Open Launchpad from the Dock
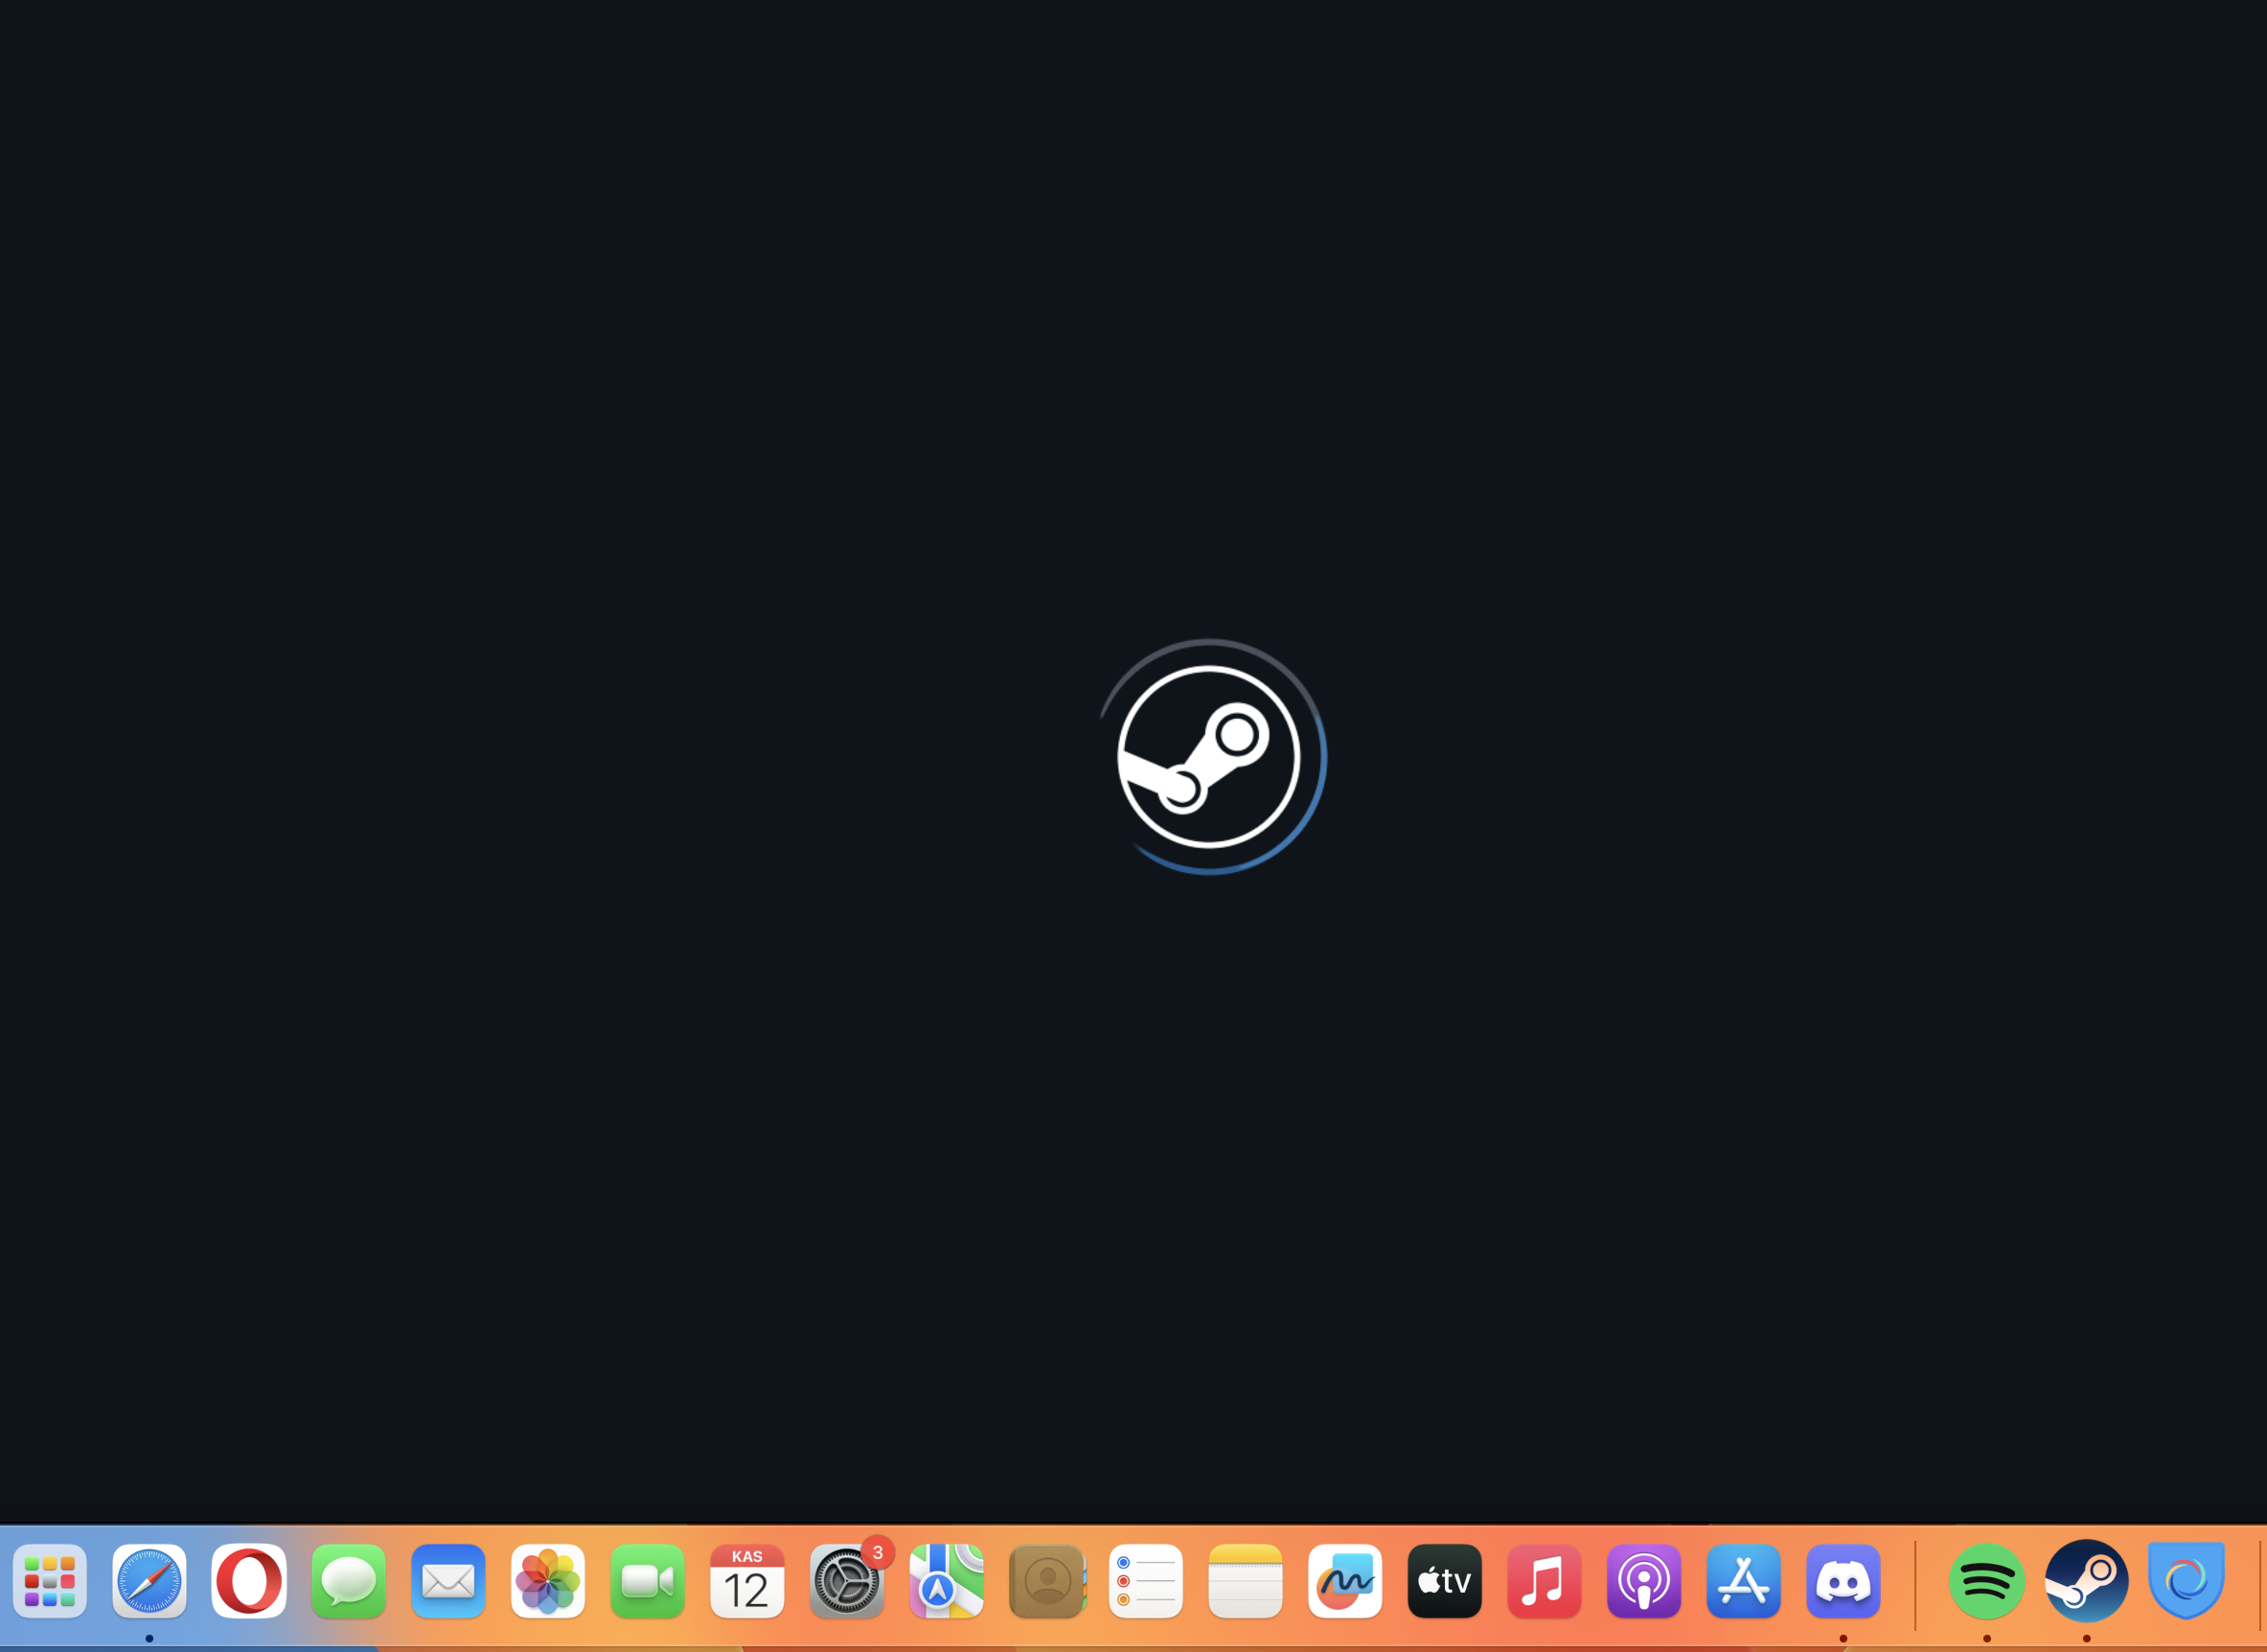The height and width of the screenshot is (1652, 2267). tap(49, 1581)
